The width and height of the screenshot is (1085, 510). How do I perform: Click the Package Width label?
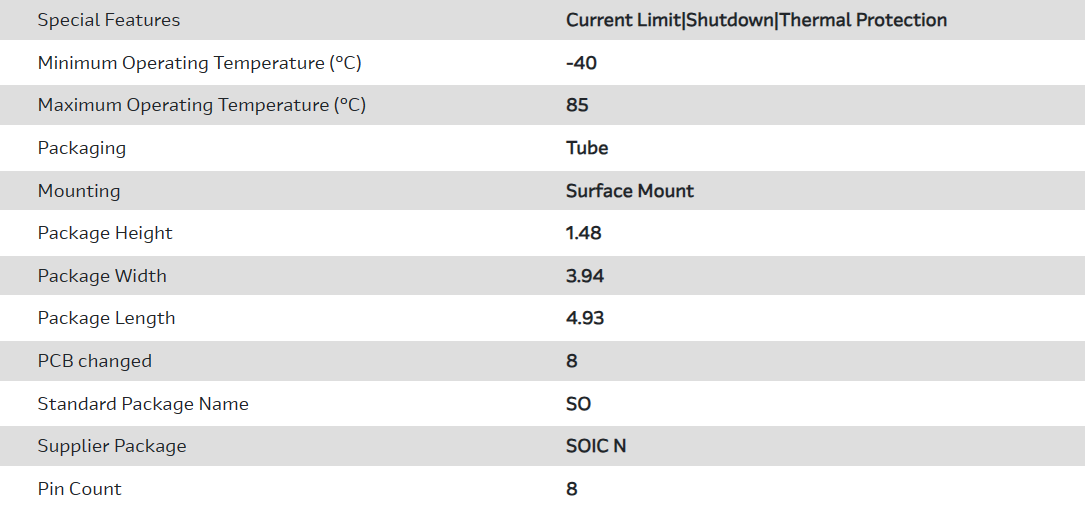click(x=102, y=276)
